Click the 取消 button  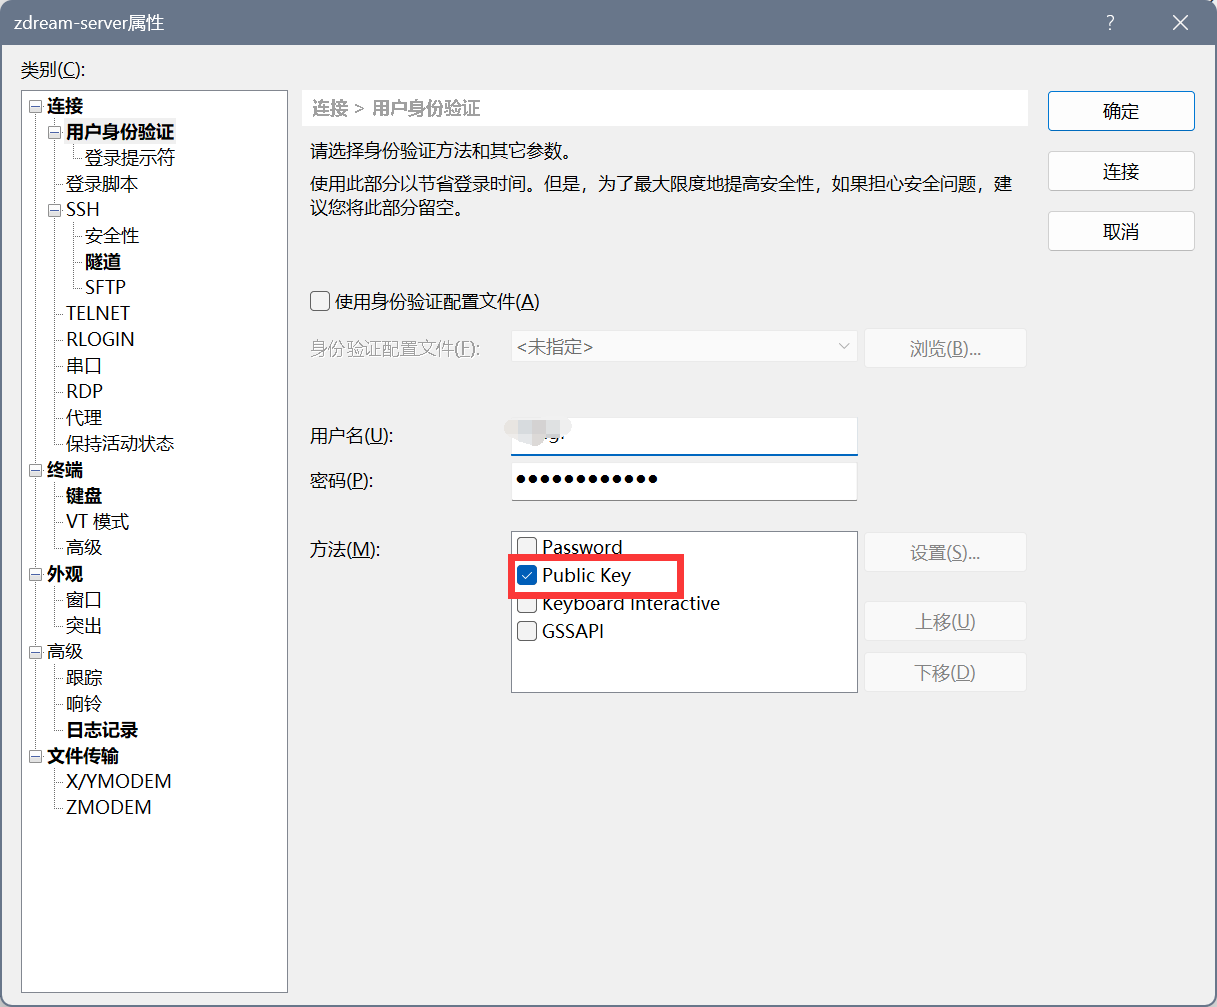(1120, 231)
